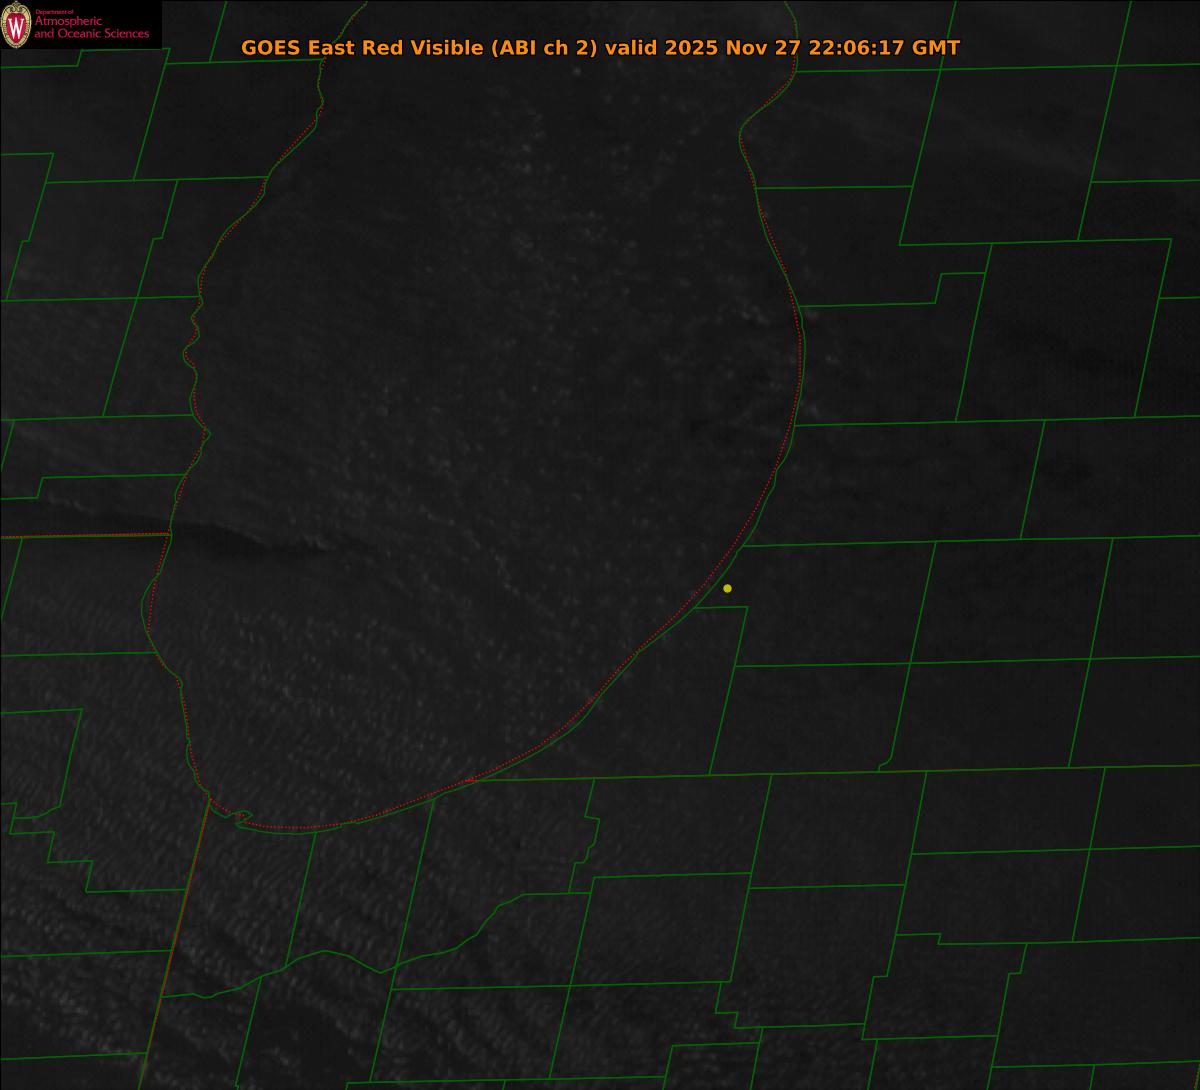1200x1090 pixels.
Task: Click the UW crest logo
Action: coord(16,25)
